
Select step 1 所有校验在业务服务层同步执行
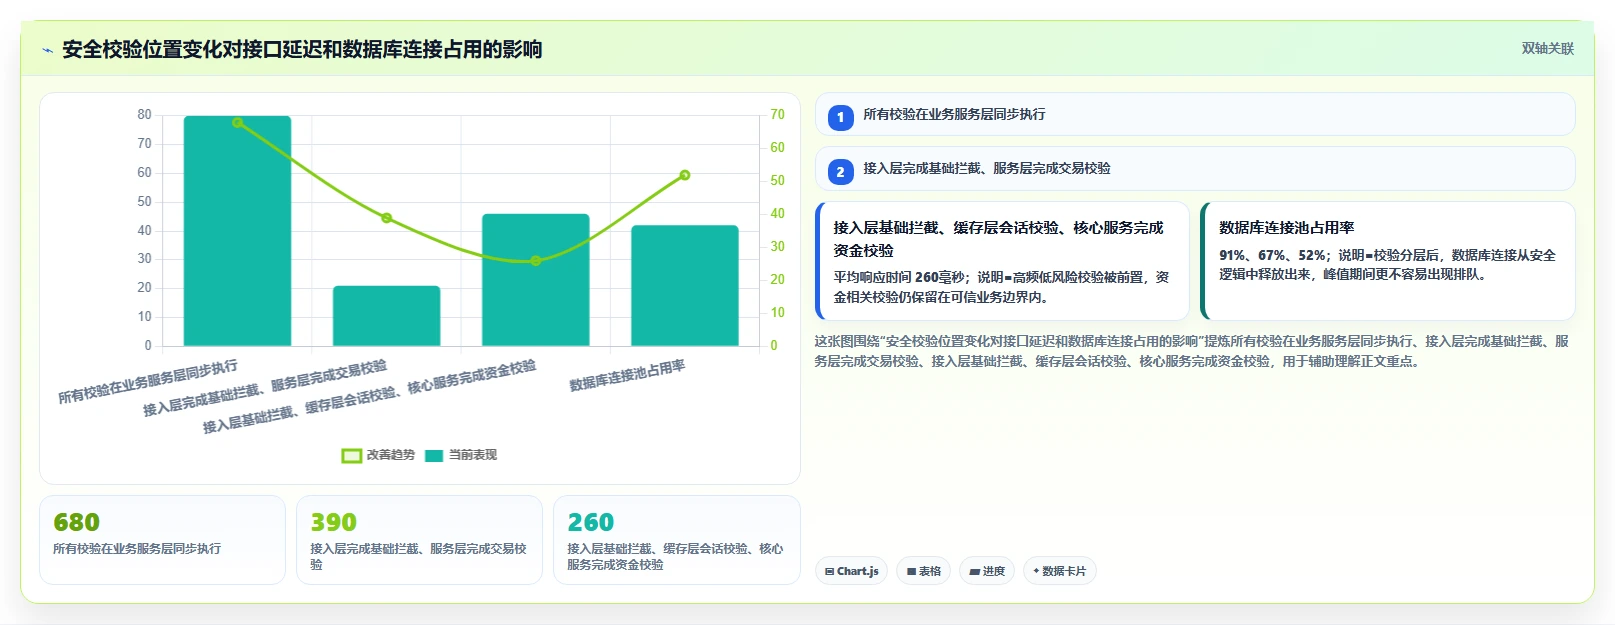click(x=1195, y=115)
